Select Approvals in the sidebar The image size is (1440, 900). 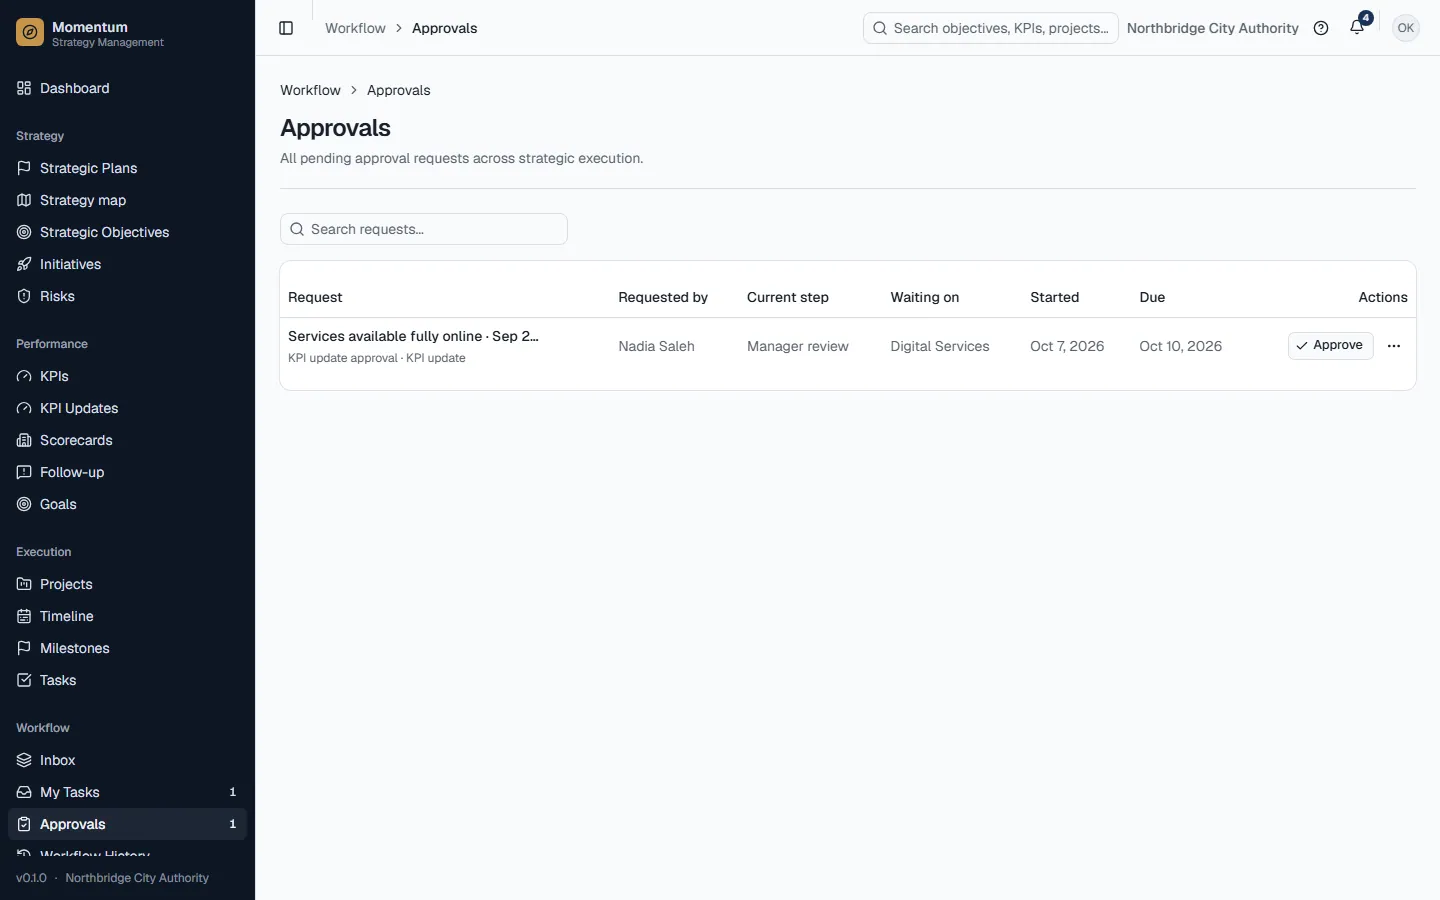127,824
